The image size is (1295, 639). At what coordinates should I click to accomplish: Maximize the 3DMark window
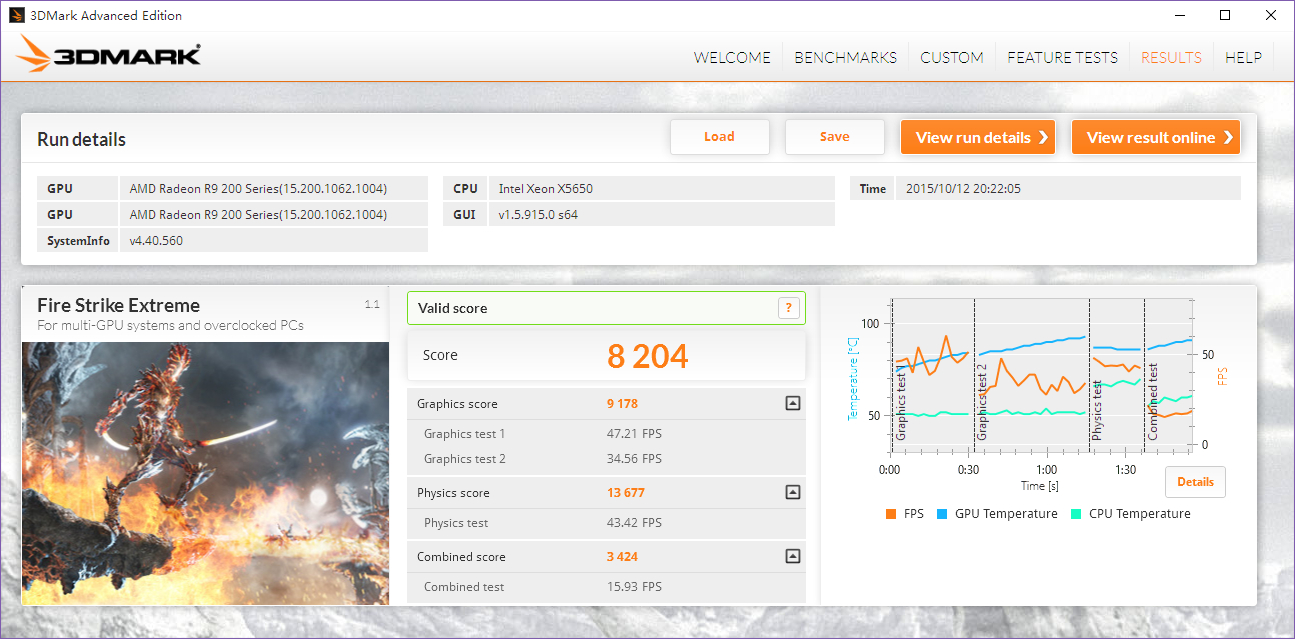[1225, 15]
